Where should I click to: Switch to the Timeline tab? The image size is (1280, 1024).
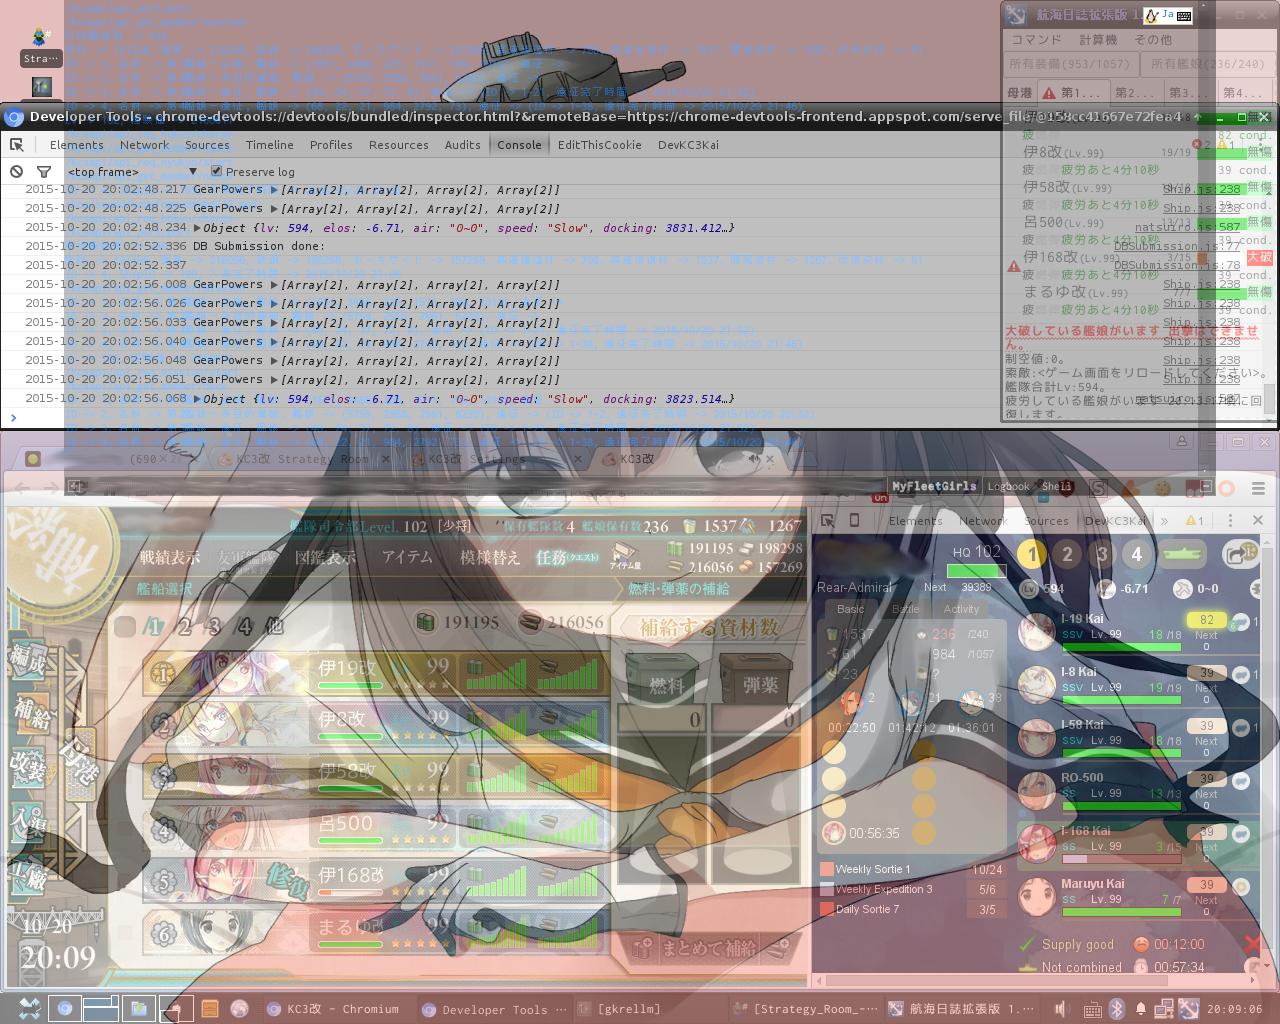coord(269,145)
